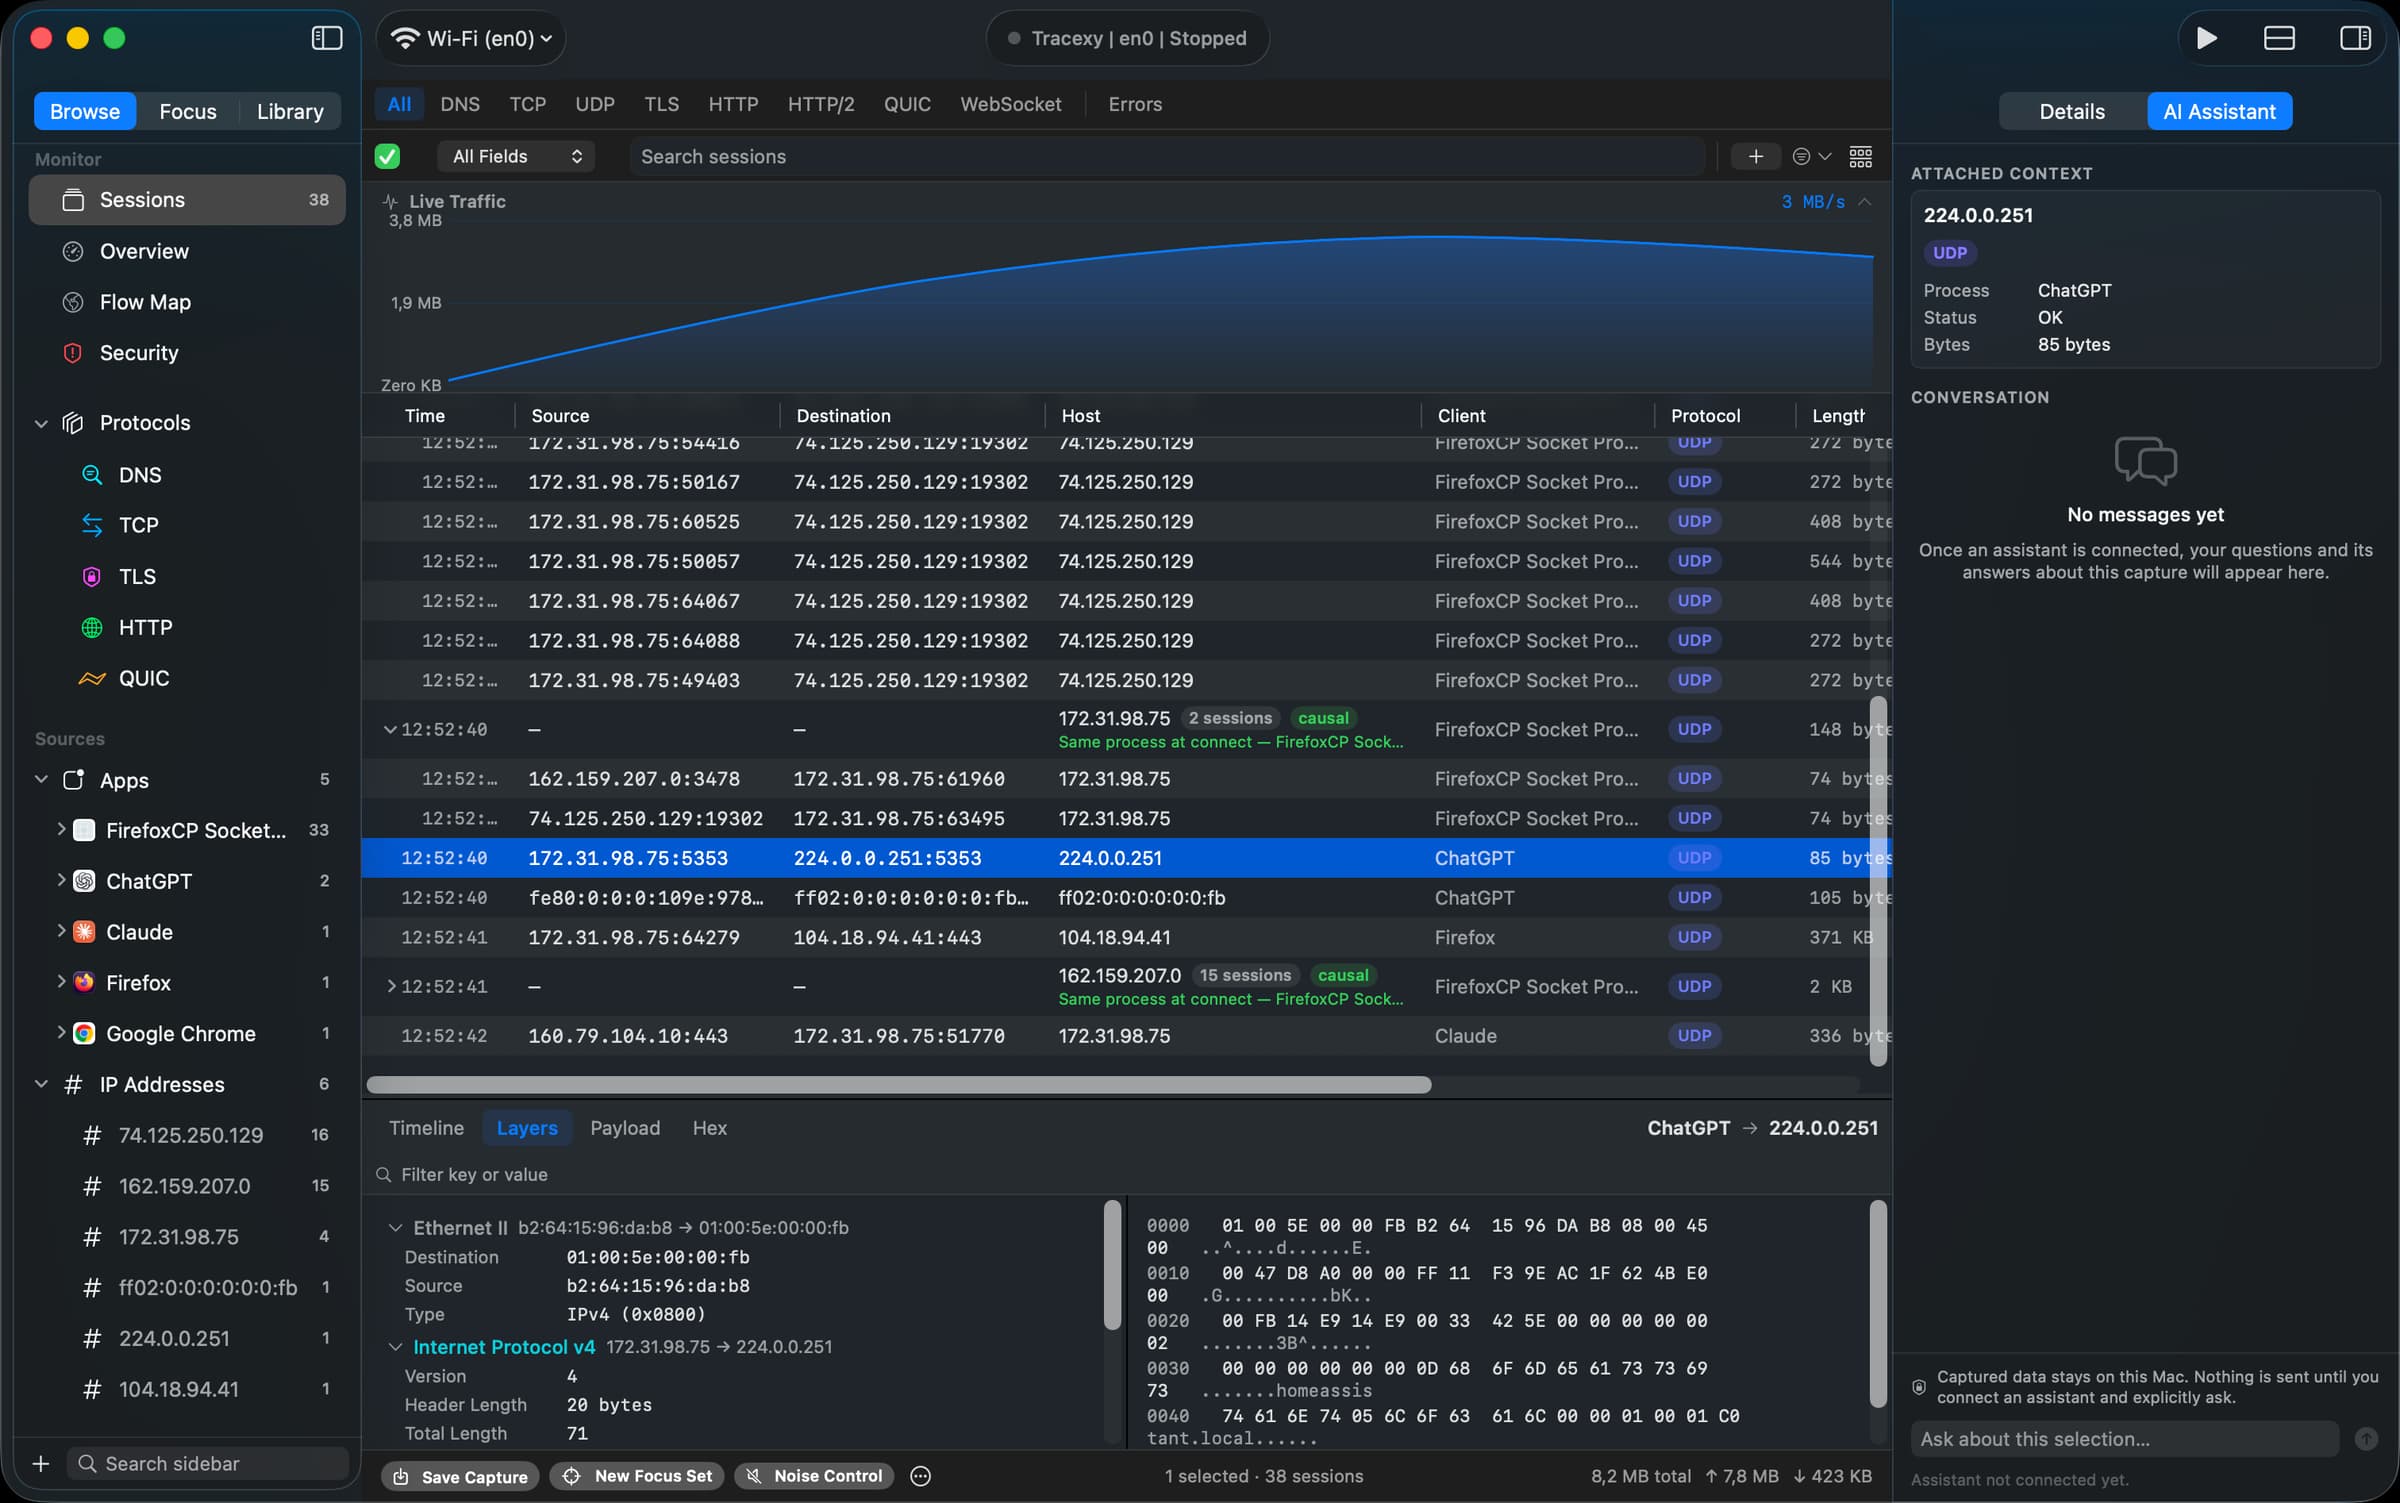Expand the 162.159.207.0 15 sessions group
The width and height of the screenshot is (2400, 1503).
click(x=391, y=986)
